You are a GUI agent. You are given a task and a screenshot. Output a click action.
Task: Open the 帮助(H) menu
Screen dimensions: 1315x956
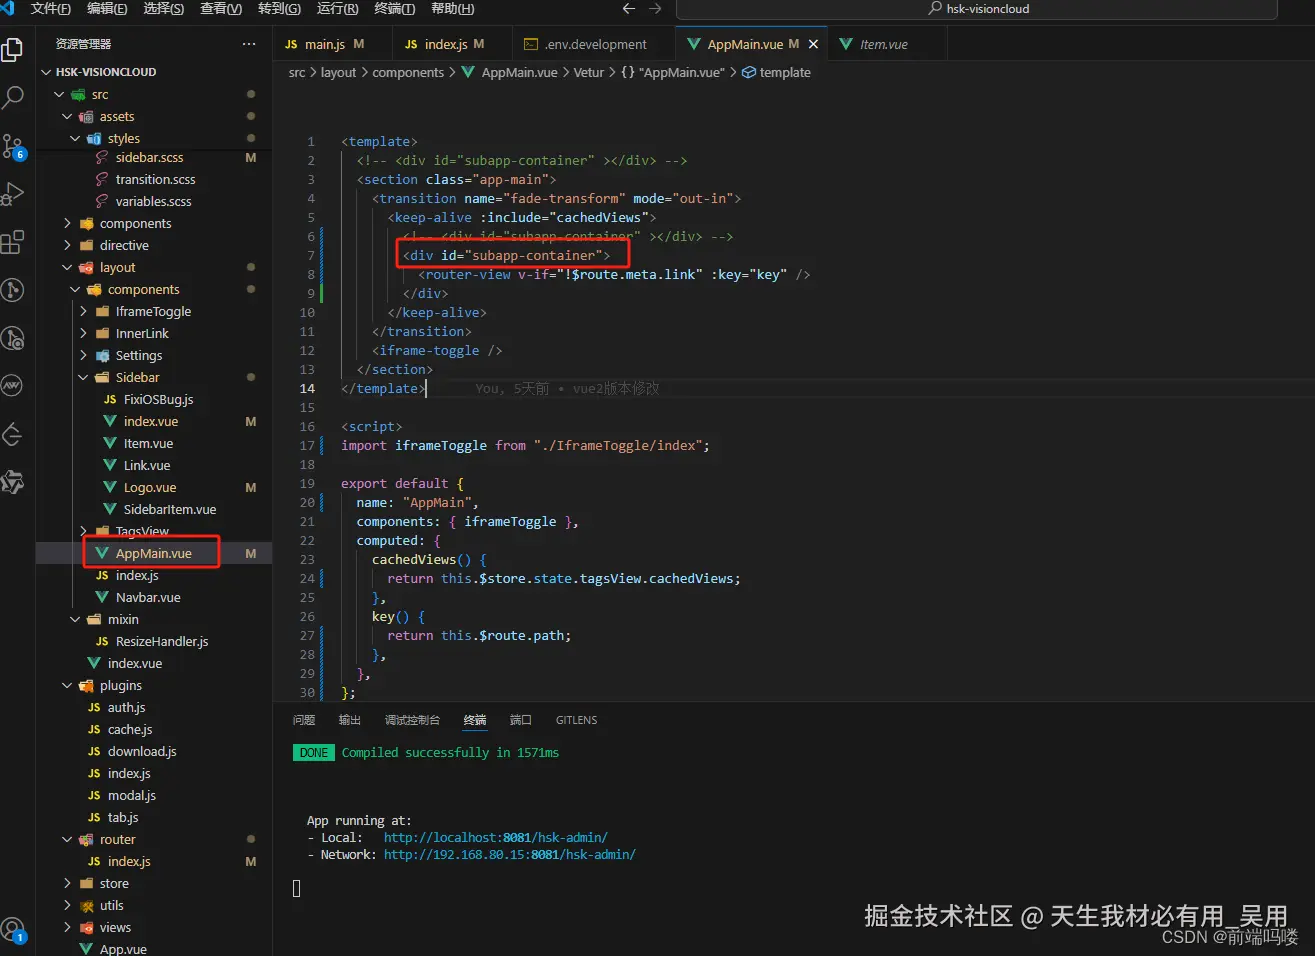point(453,9)
